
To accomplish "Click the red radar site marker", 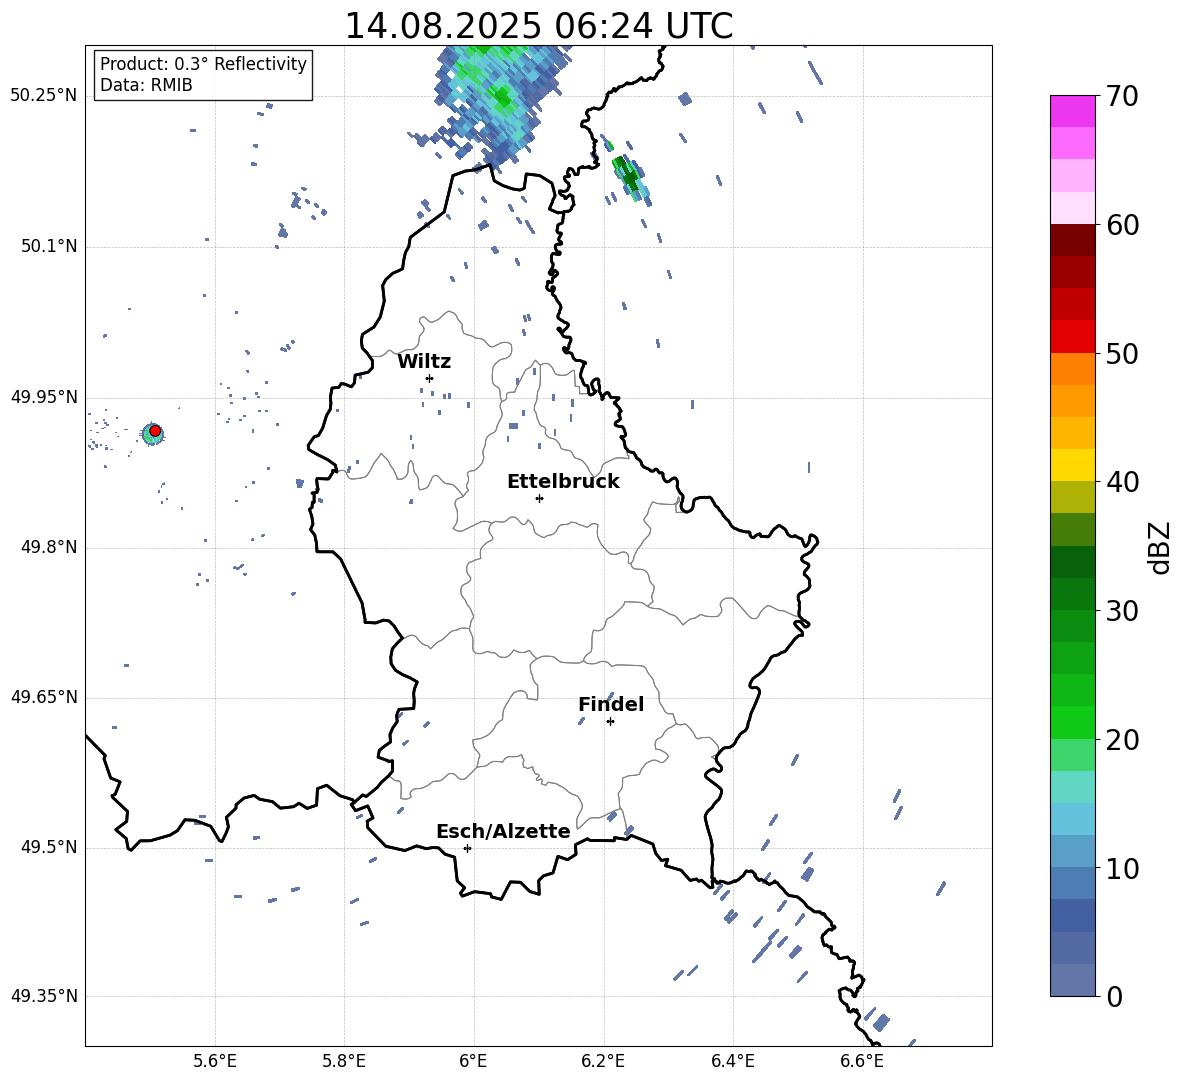I will 155,431.
